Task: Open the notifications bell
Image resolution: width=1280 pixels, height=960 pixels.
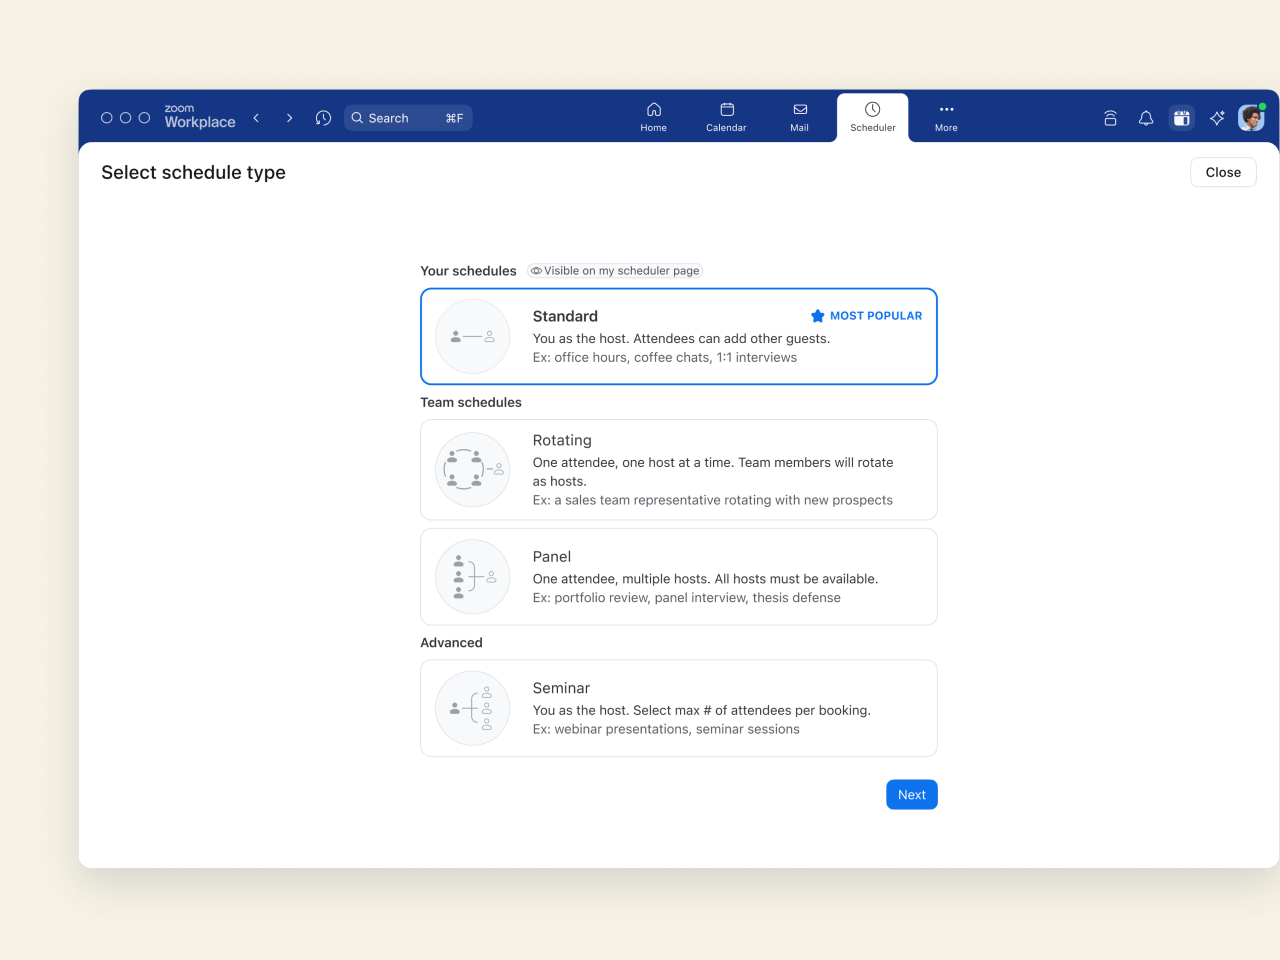Action: 1146,118
